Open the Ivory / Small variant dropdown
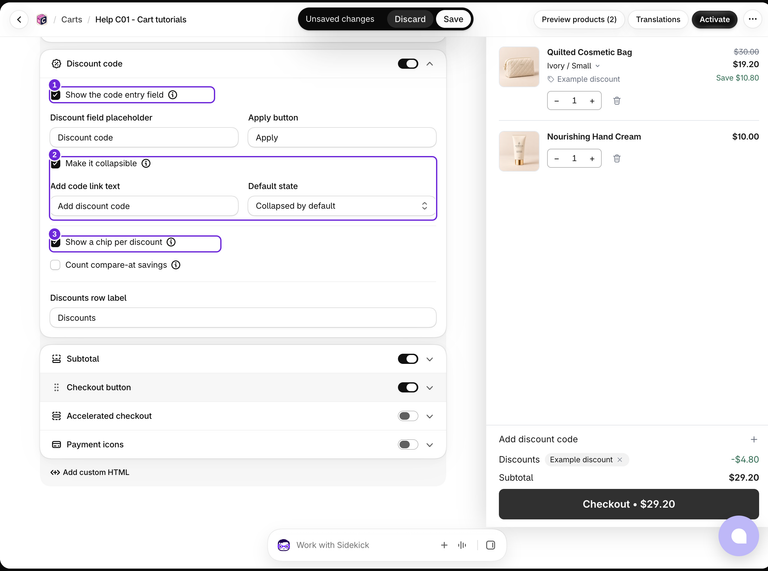The height and width of the screenshot is (571, 768). (573, 66)
